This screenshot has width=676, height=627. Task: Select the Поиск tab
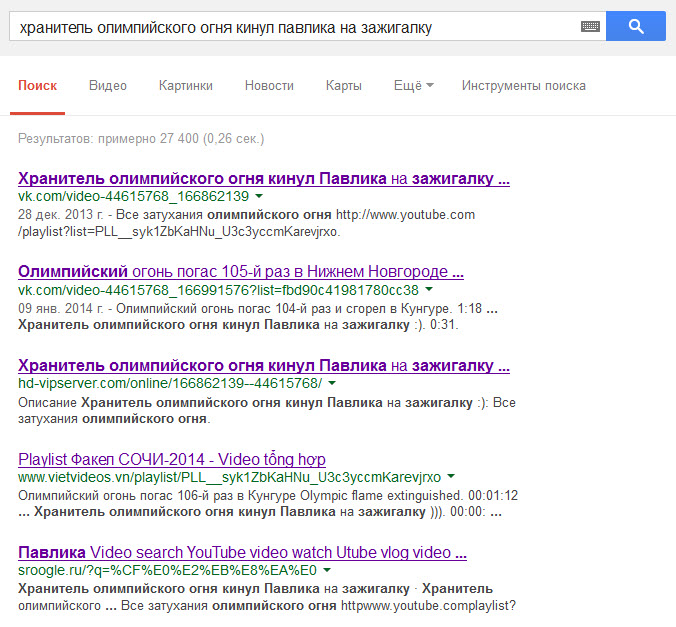pyautogui.click(x=38, y=86)
